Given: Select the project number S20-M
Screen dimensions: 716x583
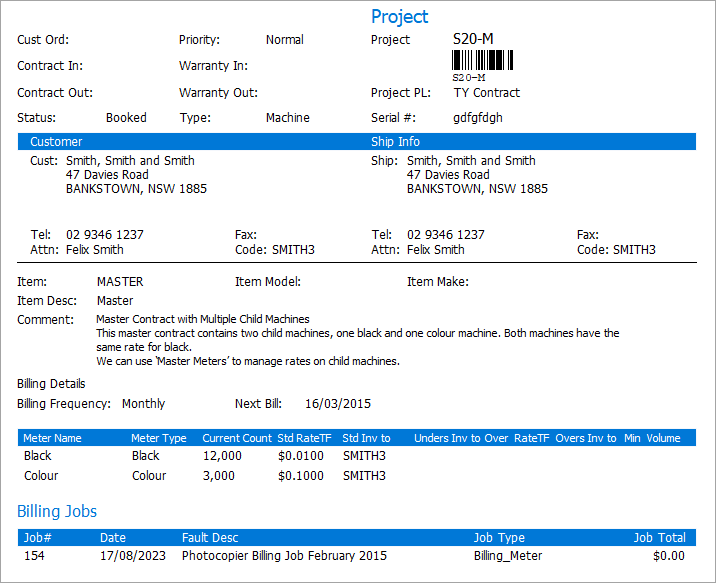Looking at the screenshot, I should [473, 39].
